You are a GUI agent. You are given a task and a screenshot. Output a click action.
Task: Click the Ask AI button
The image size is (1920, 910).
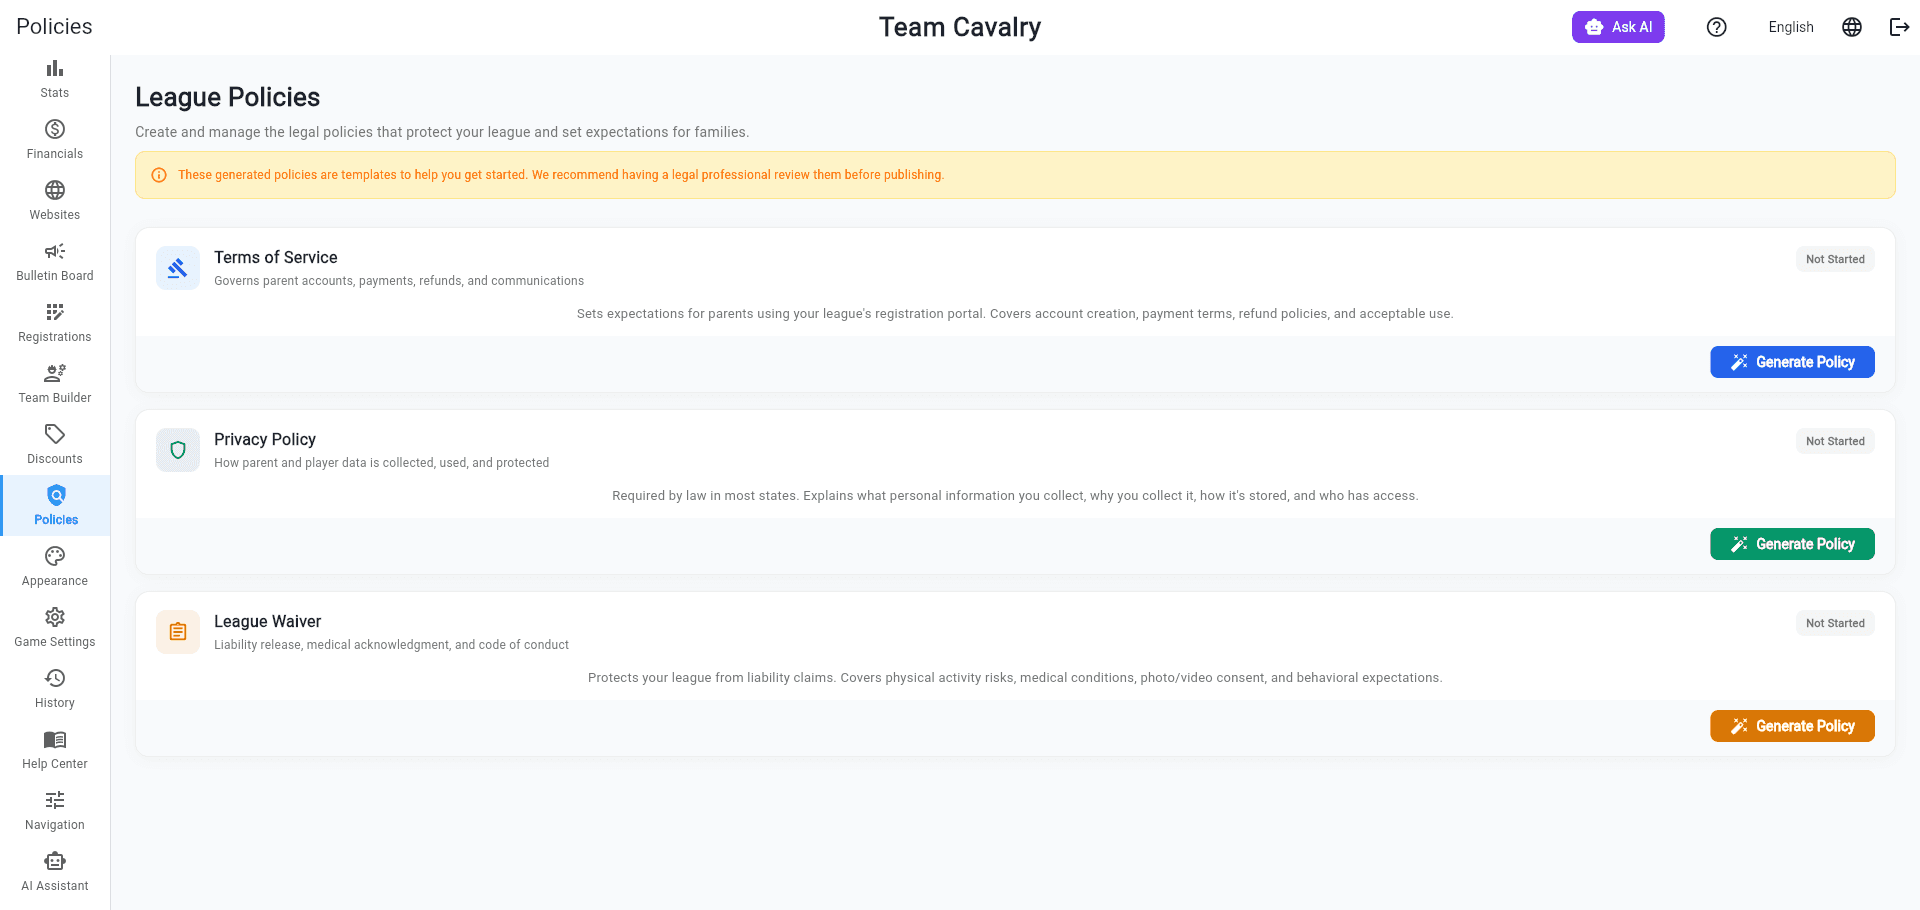[x=1618, y=27]
